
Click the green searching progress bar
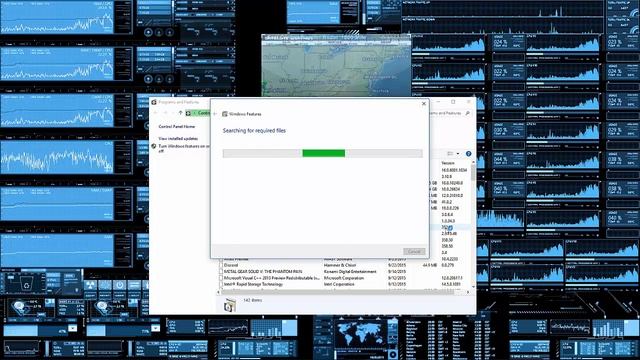[323, 153]
